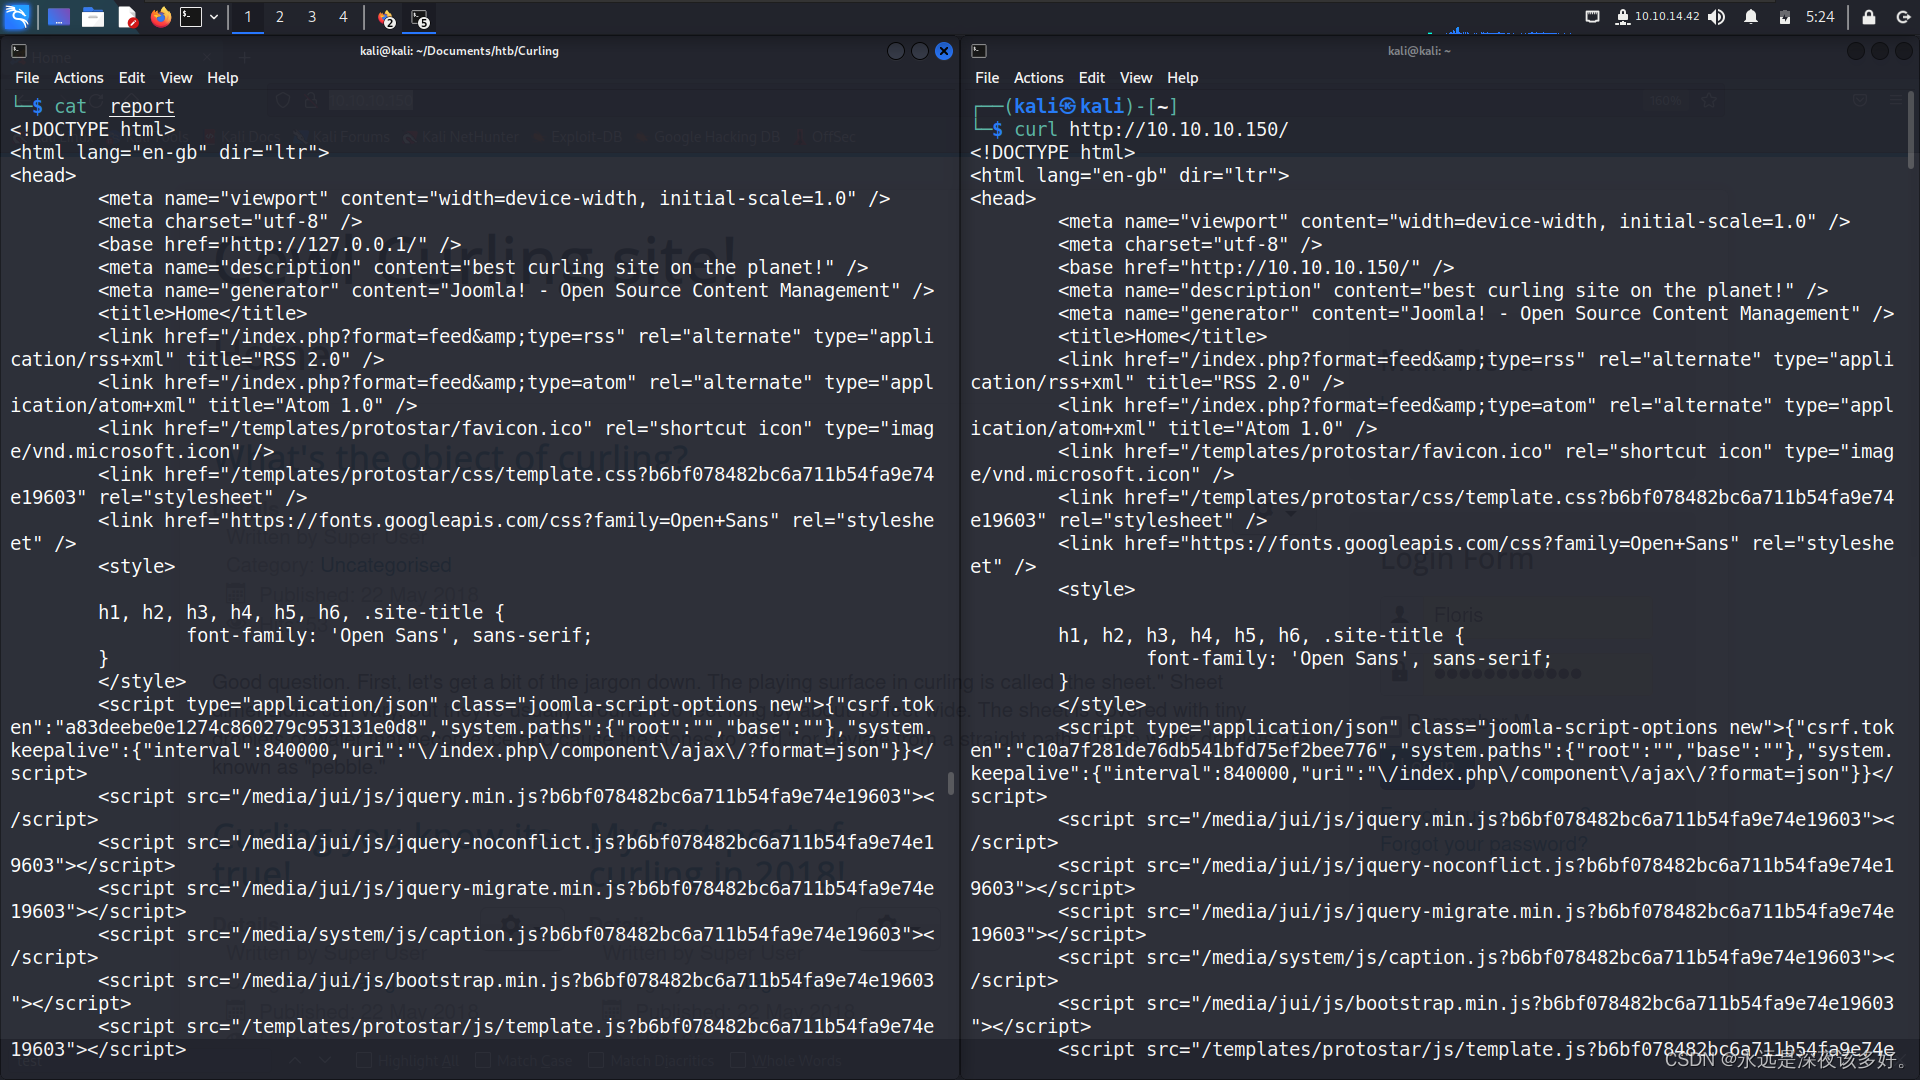Click the right terminal title kali@kali: ~

(x=1418, y=51)
